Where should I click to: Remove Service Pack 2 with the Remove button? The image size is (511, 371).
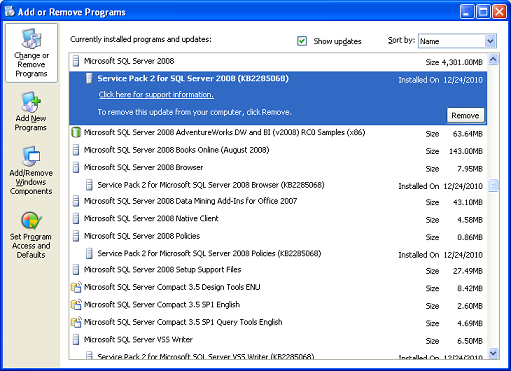point(465,115)
